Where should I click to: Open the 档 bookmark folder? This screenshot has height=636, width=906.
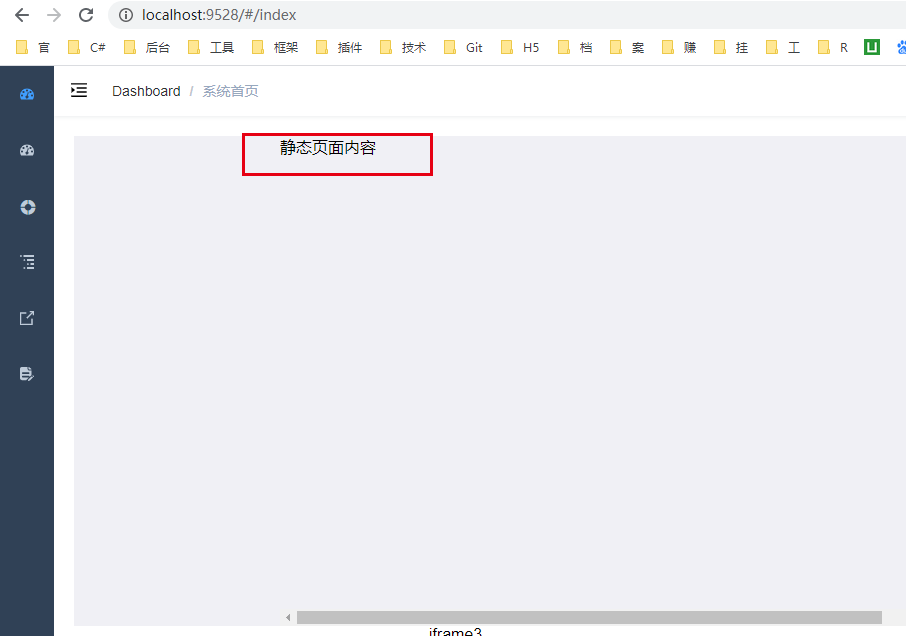click(575, 47)
